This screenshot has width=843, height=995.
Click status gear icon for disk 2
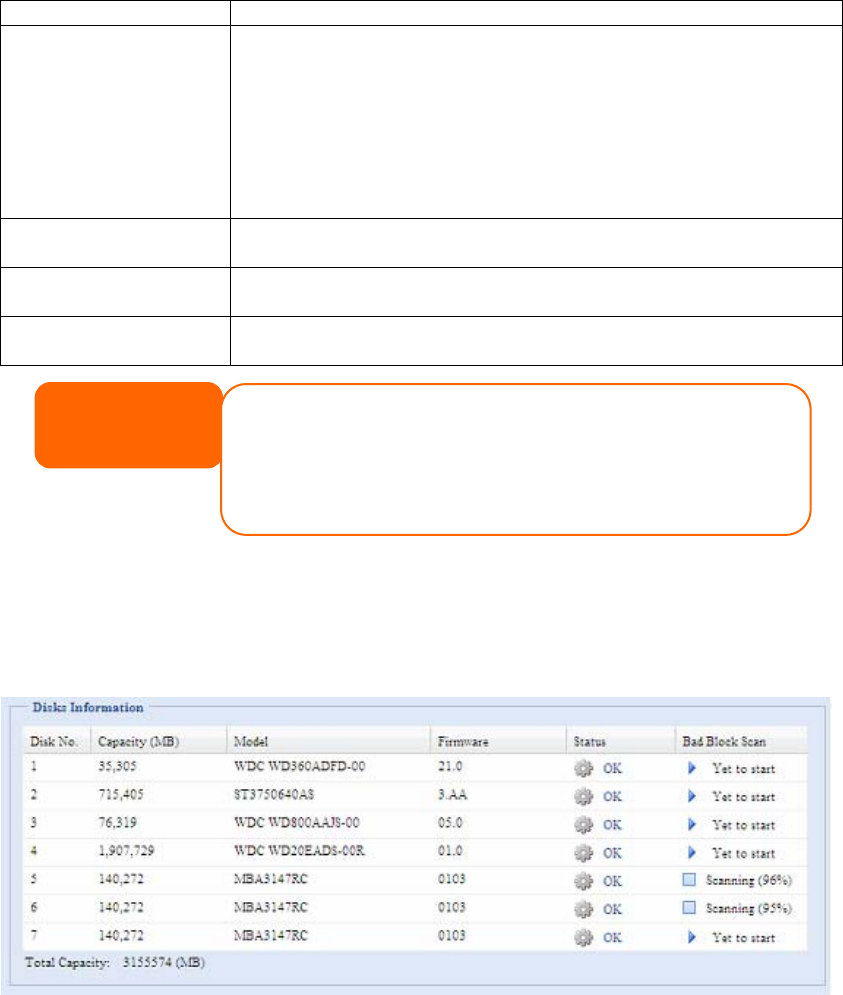583,796
